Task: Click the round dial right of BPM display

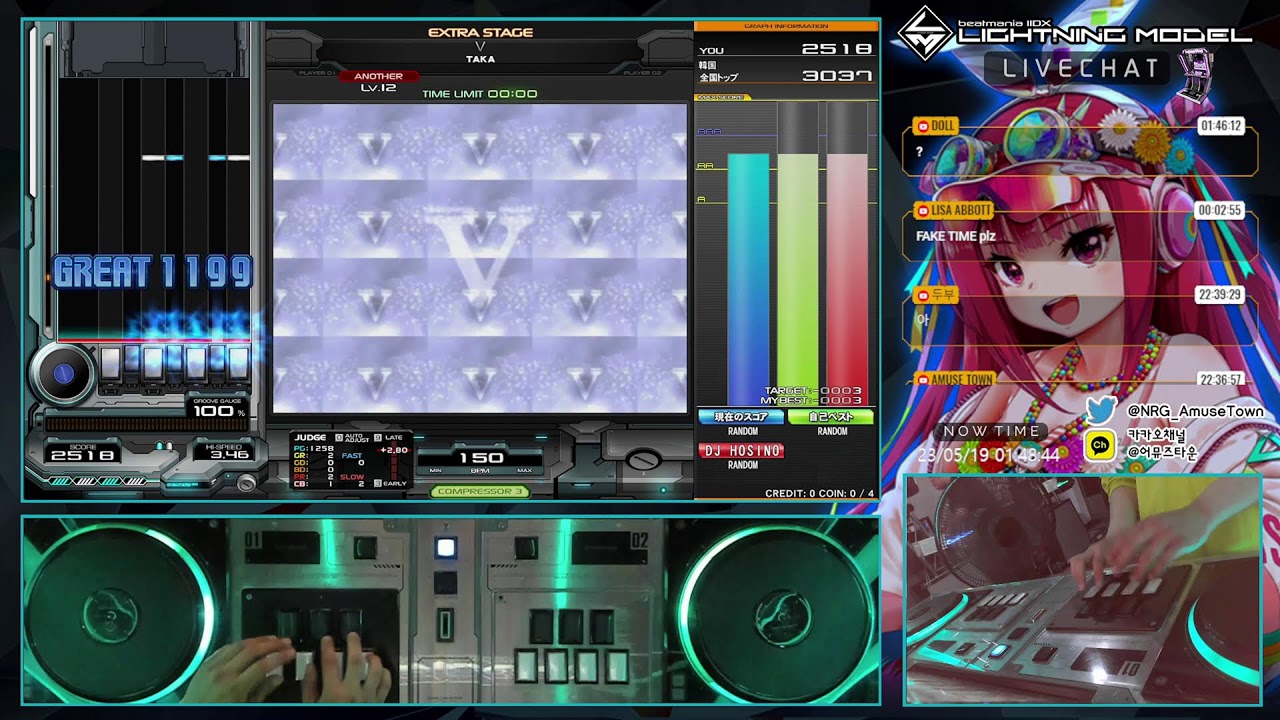Action: [x=644, y=461]
